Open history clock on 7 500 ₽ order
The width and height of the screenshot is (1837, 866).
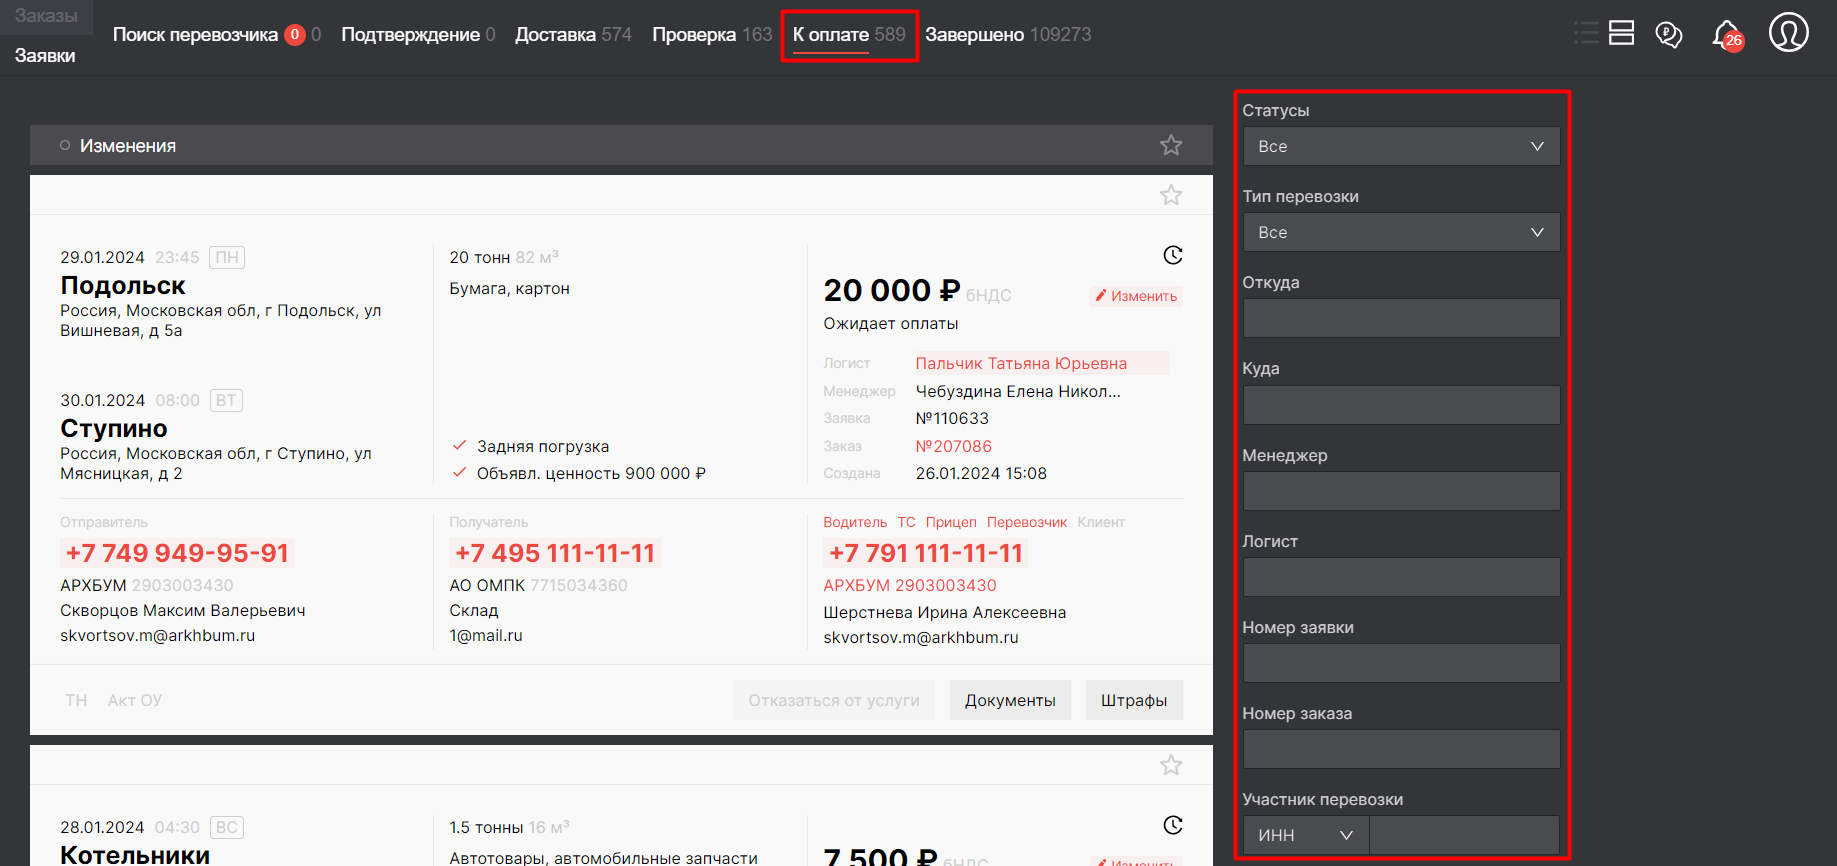click(x=1173, y=825)
